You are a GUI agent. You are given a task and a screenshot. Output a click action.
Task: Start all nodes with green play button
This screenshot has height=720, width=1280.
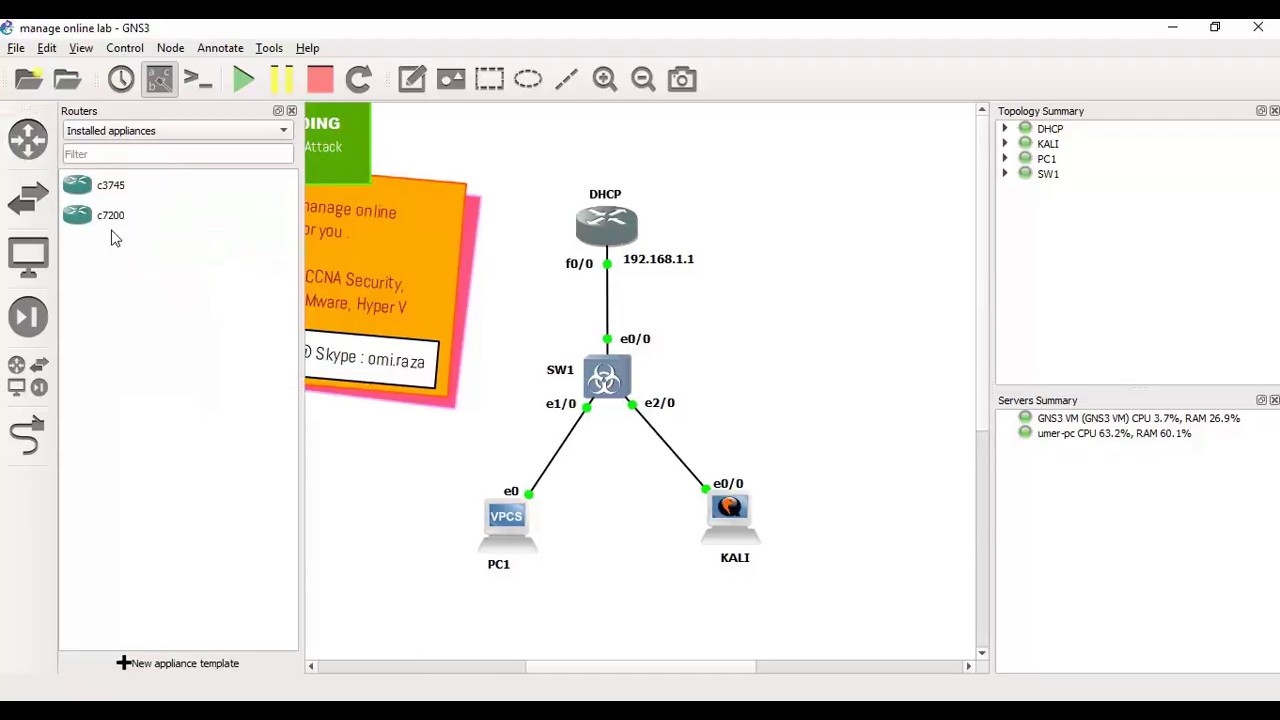(243, 79)
